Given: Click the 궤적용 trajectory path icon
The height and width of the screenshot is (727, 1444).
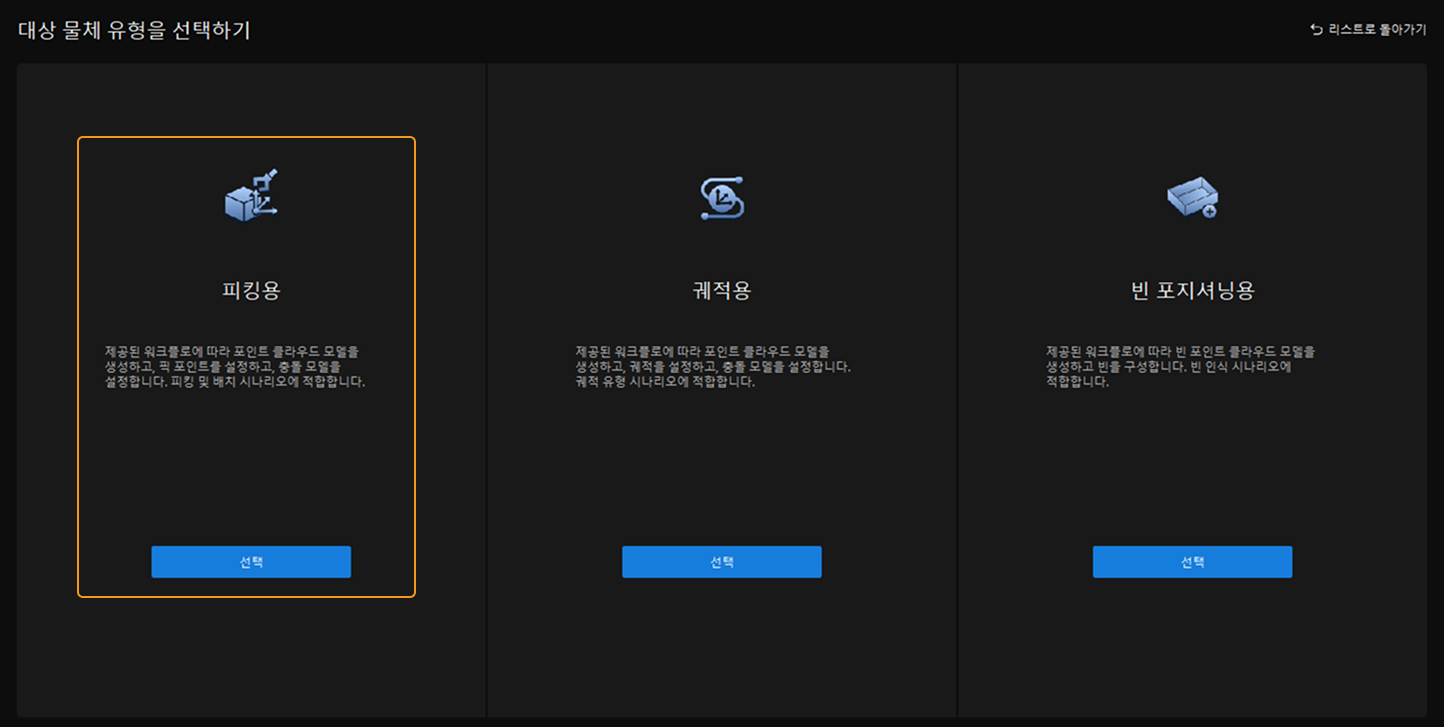Looking at the screenshot, I should point(721,197).
